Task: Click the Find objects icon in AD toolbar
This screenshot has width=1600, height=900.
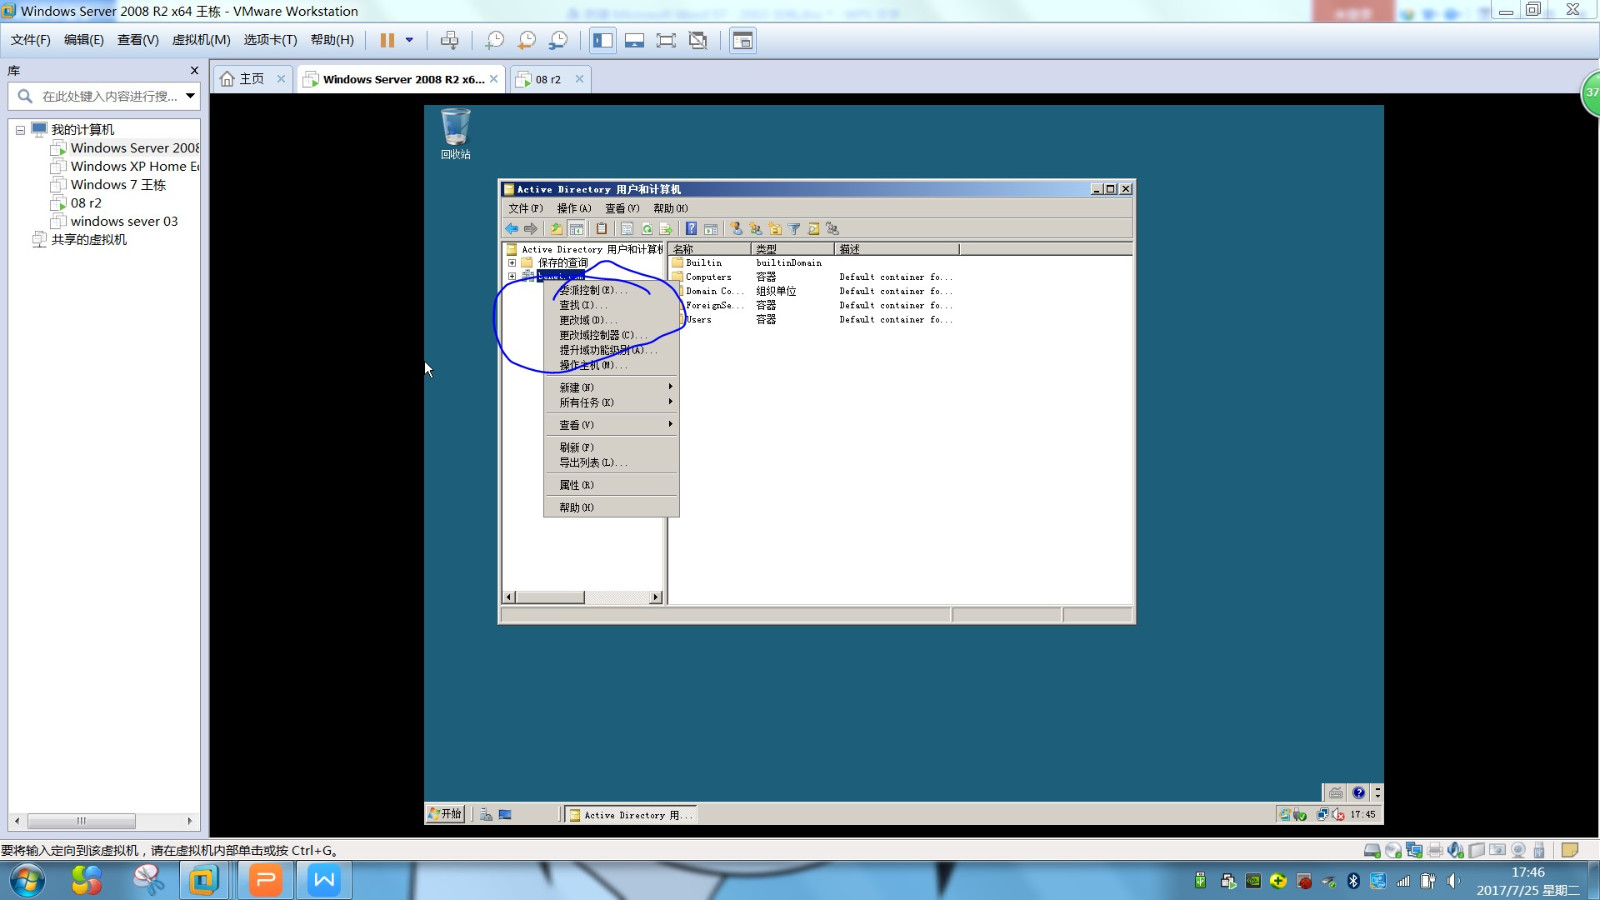Action: tap(813, 229)
